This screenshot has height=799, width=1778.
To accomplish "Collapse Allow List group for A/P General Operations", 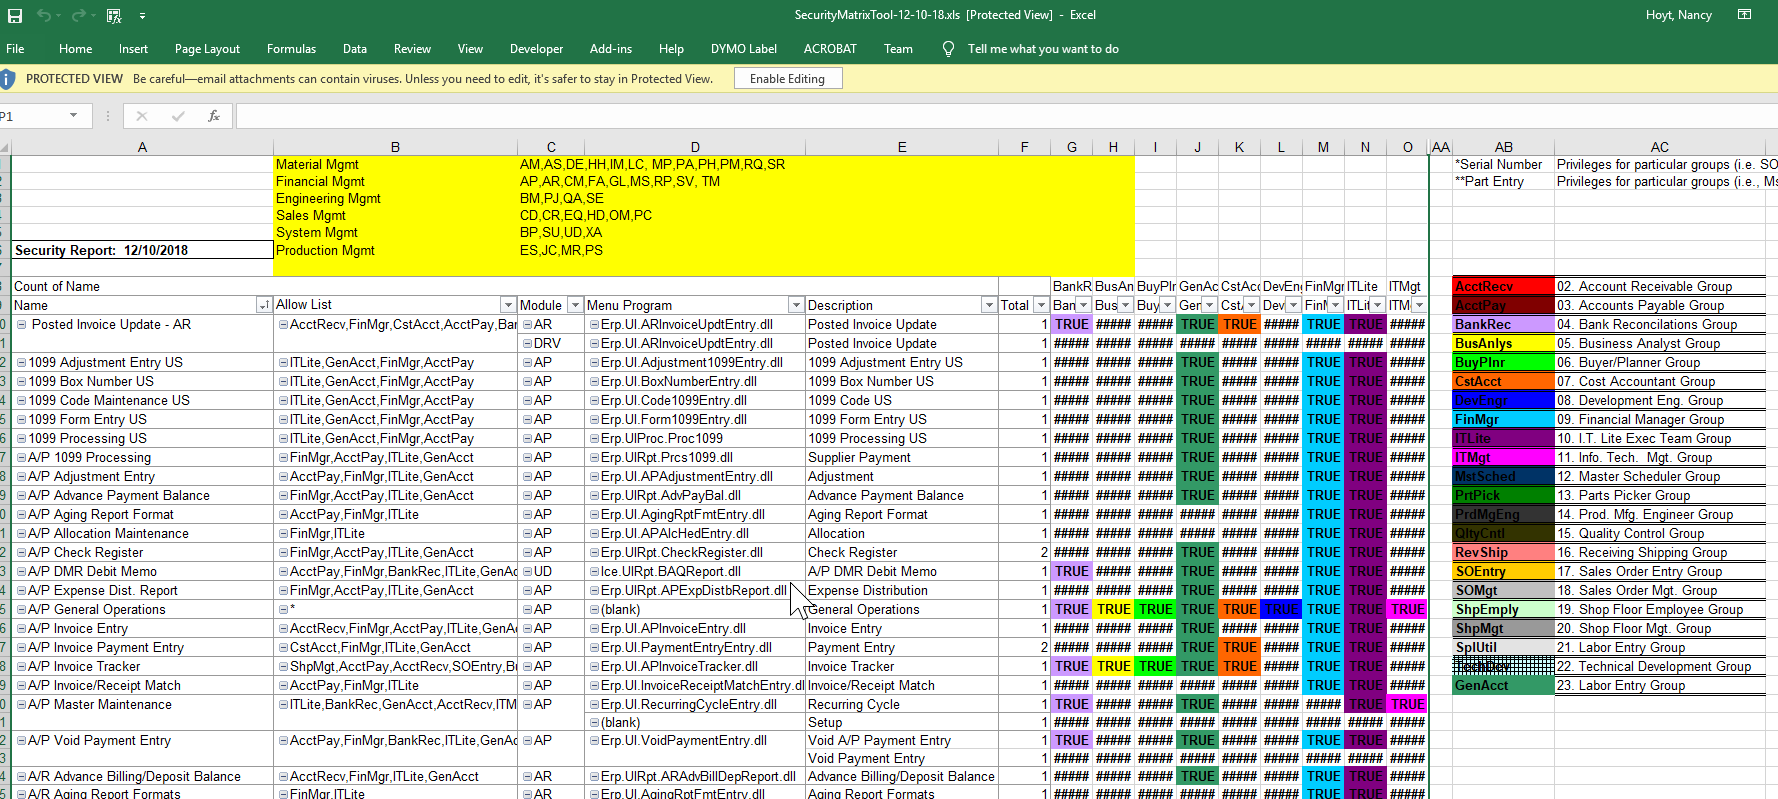I will point(283,609).
